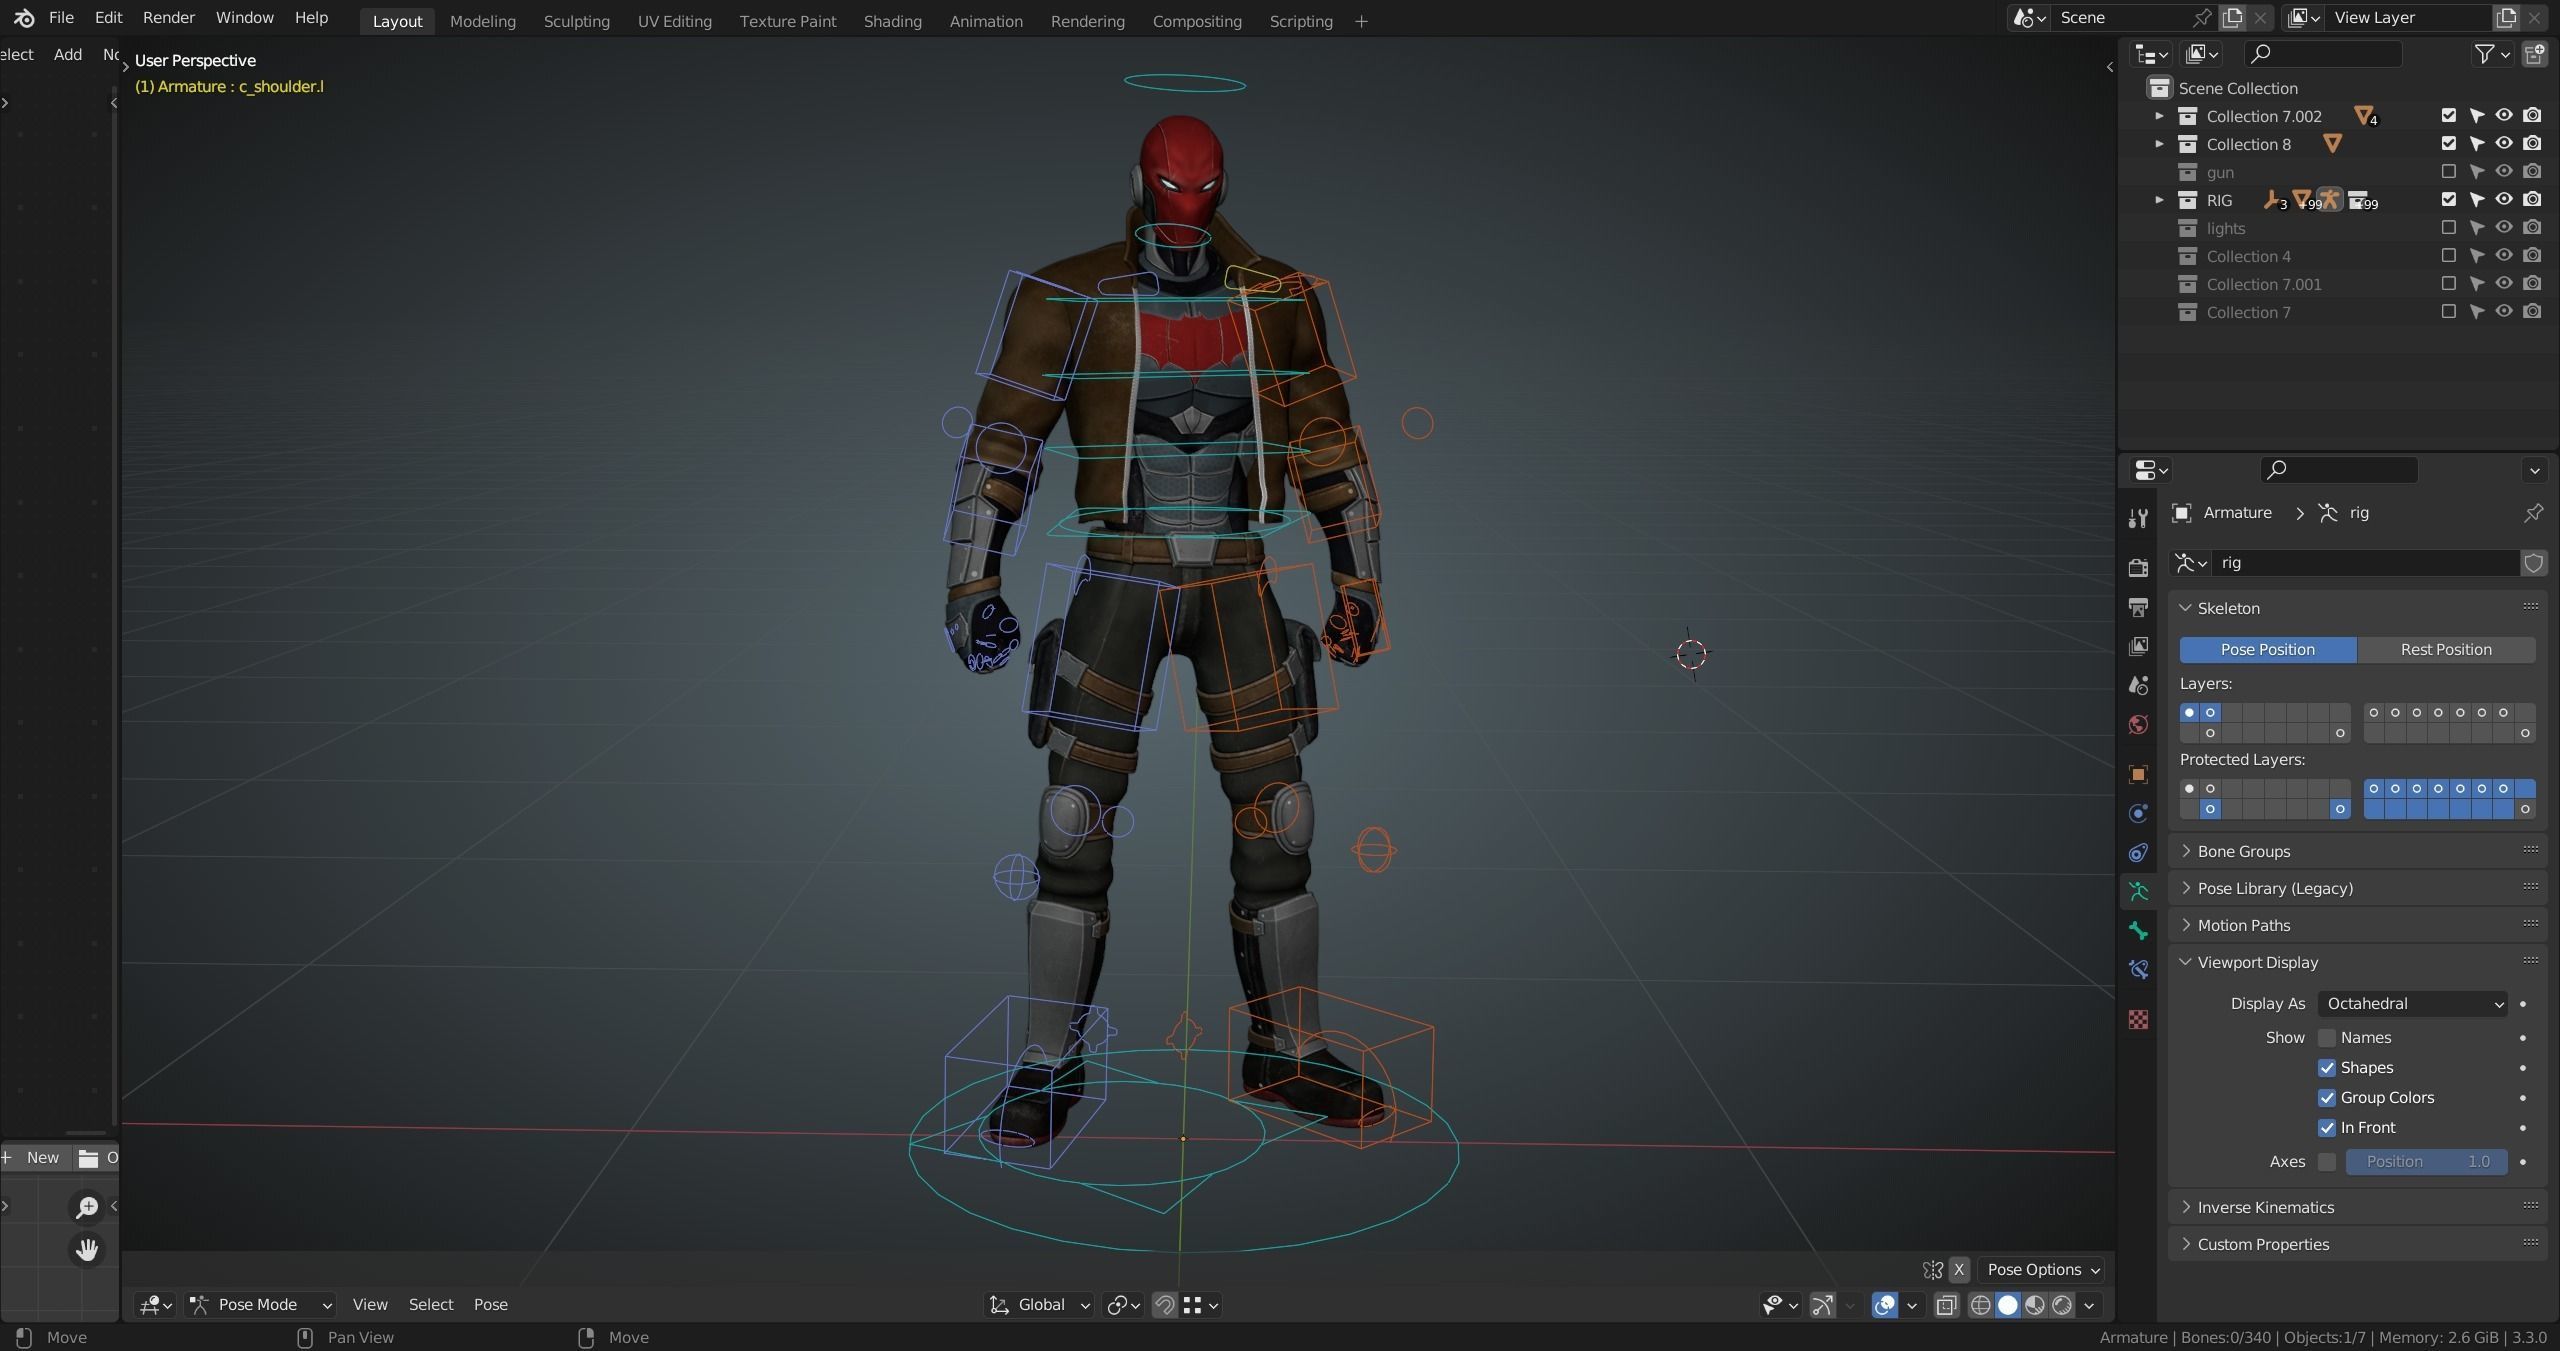Expand Collection 7.002 in outliner
This screenshot has height=1351, width=2560.
click(2159, 116)
